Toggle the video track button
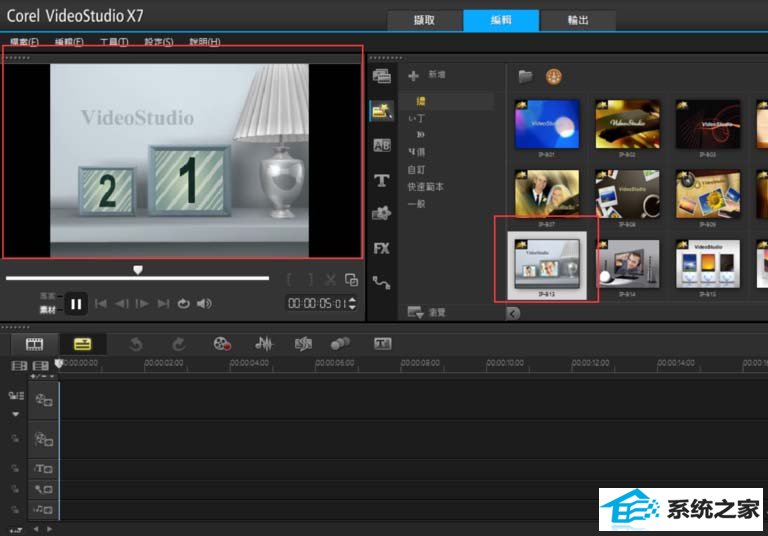This screenshot has height=536, width=768. click(44, 401)
